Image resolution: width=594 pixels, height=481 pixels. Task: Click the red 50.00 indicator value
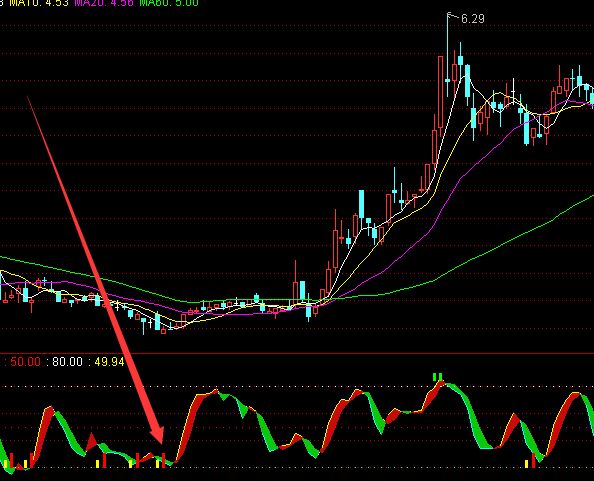[x=25, y=362]
